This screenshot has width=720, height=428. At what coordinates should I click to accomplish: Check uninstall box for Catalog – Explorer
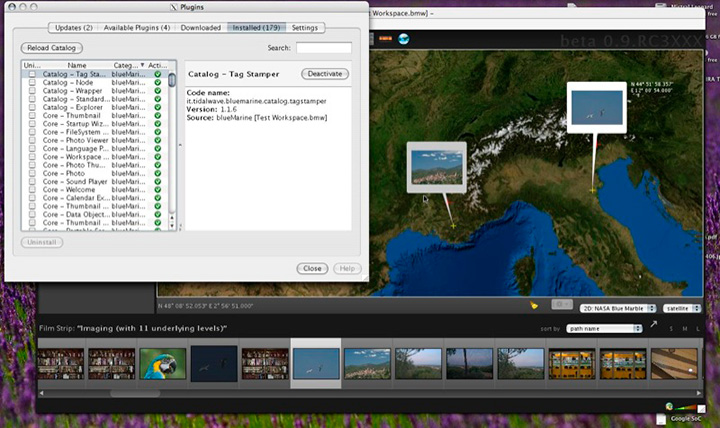coord(32,107)
